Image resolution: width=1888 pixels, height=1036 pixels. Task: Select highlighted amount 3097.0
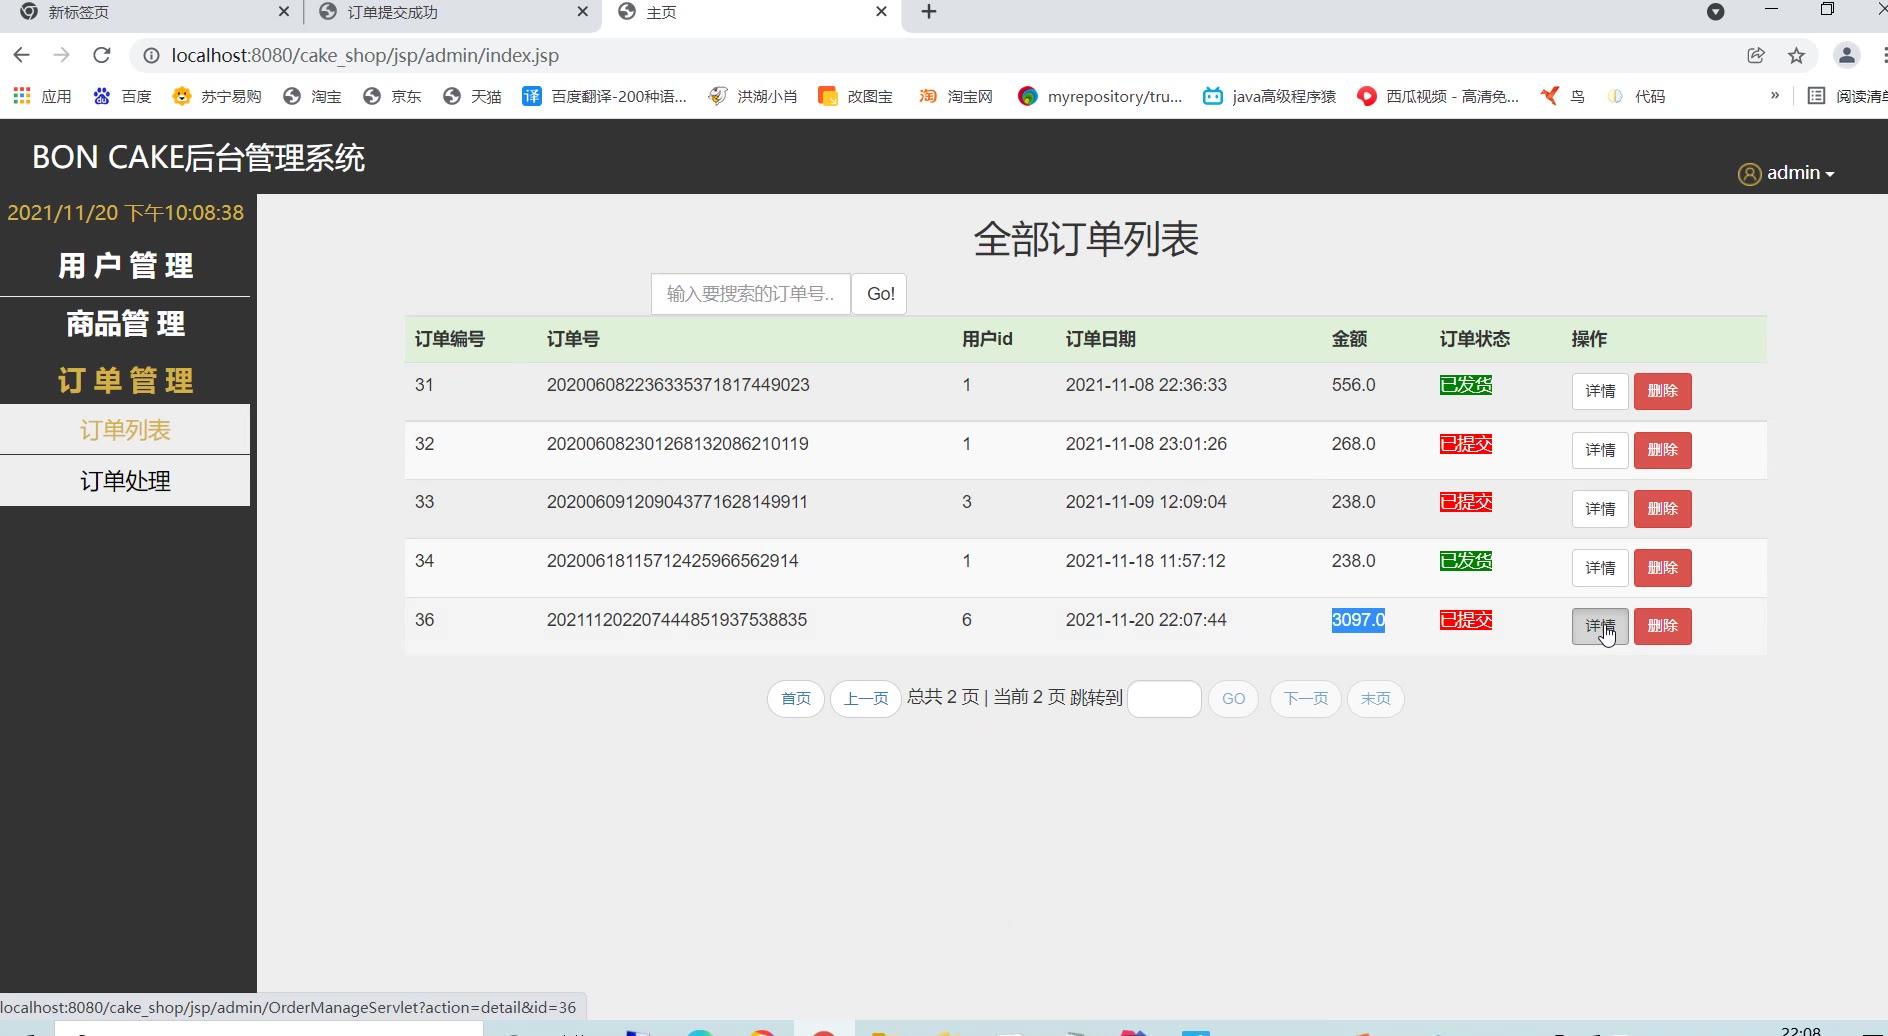1358,620
